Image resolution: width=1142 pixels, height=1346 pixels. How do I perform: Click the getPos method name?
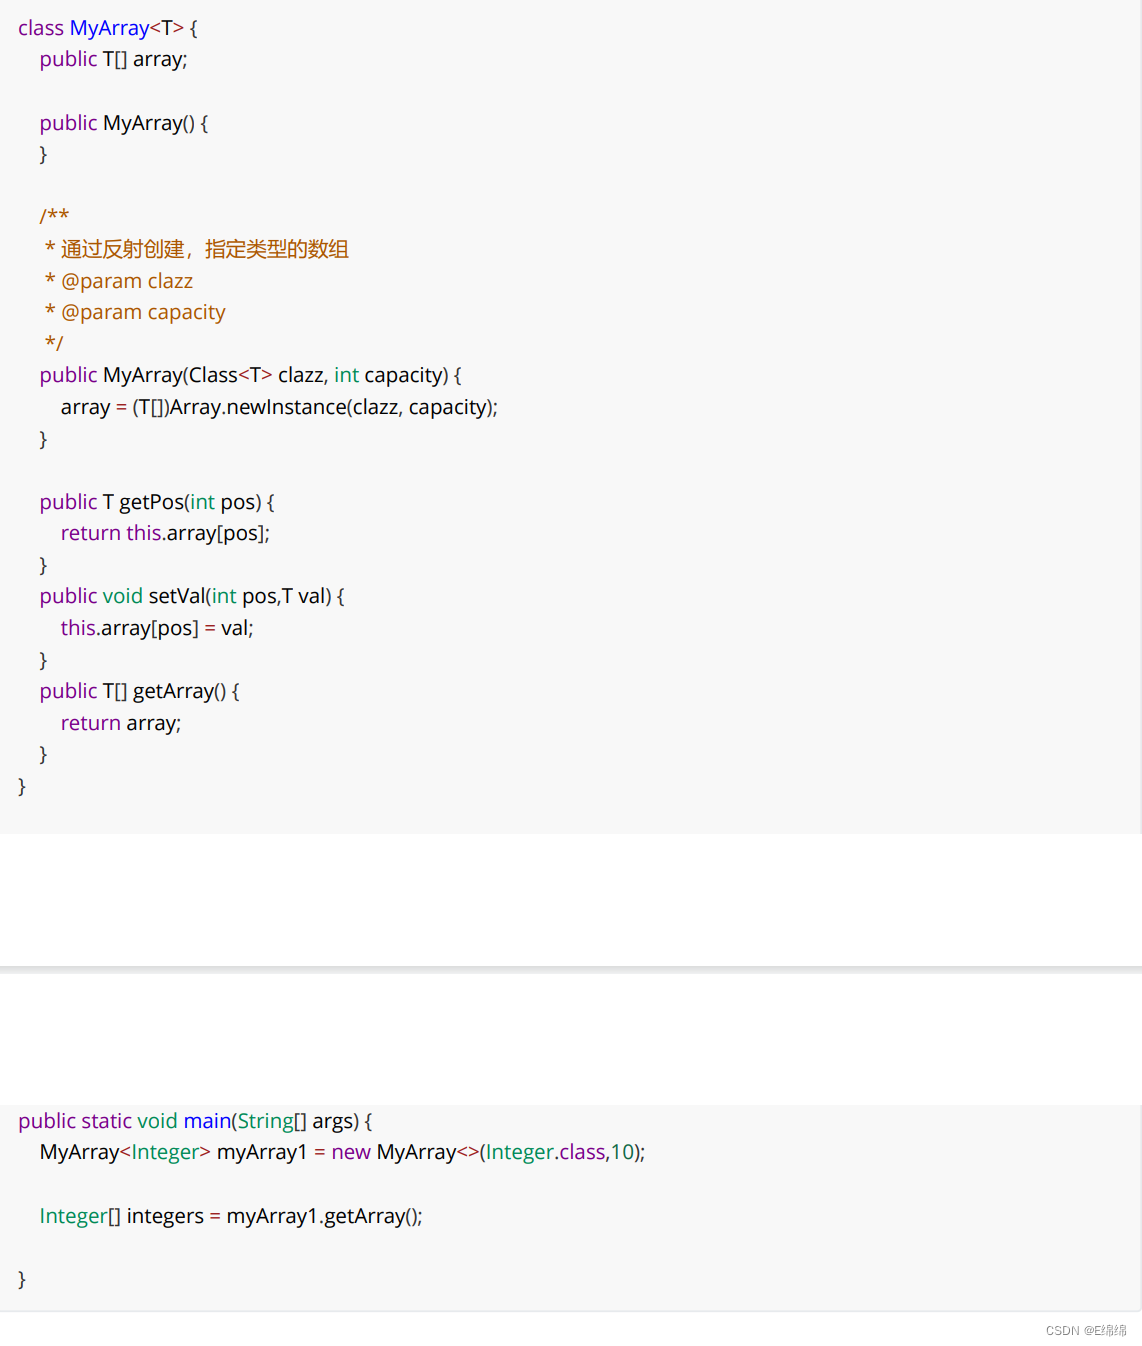[151, 502]
